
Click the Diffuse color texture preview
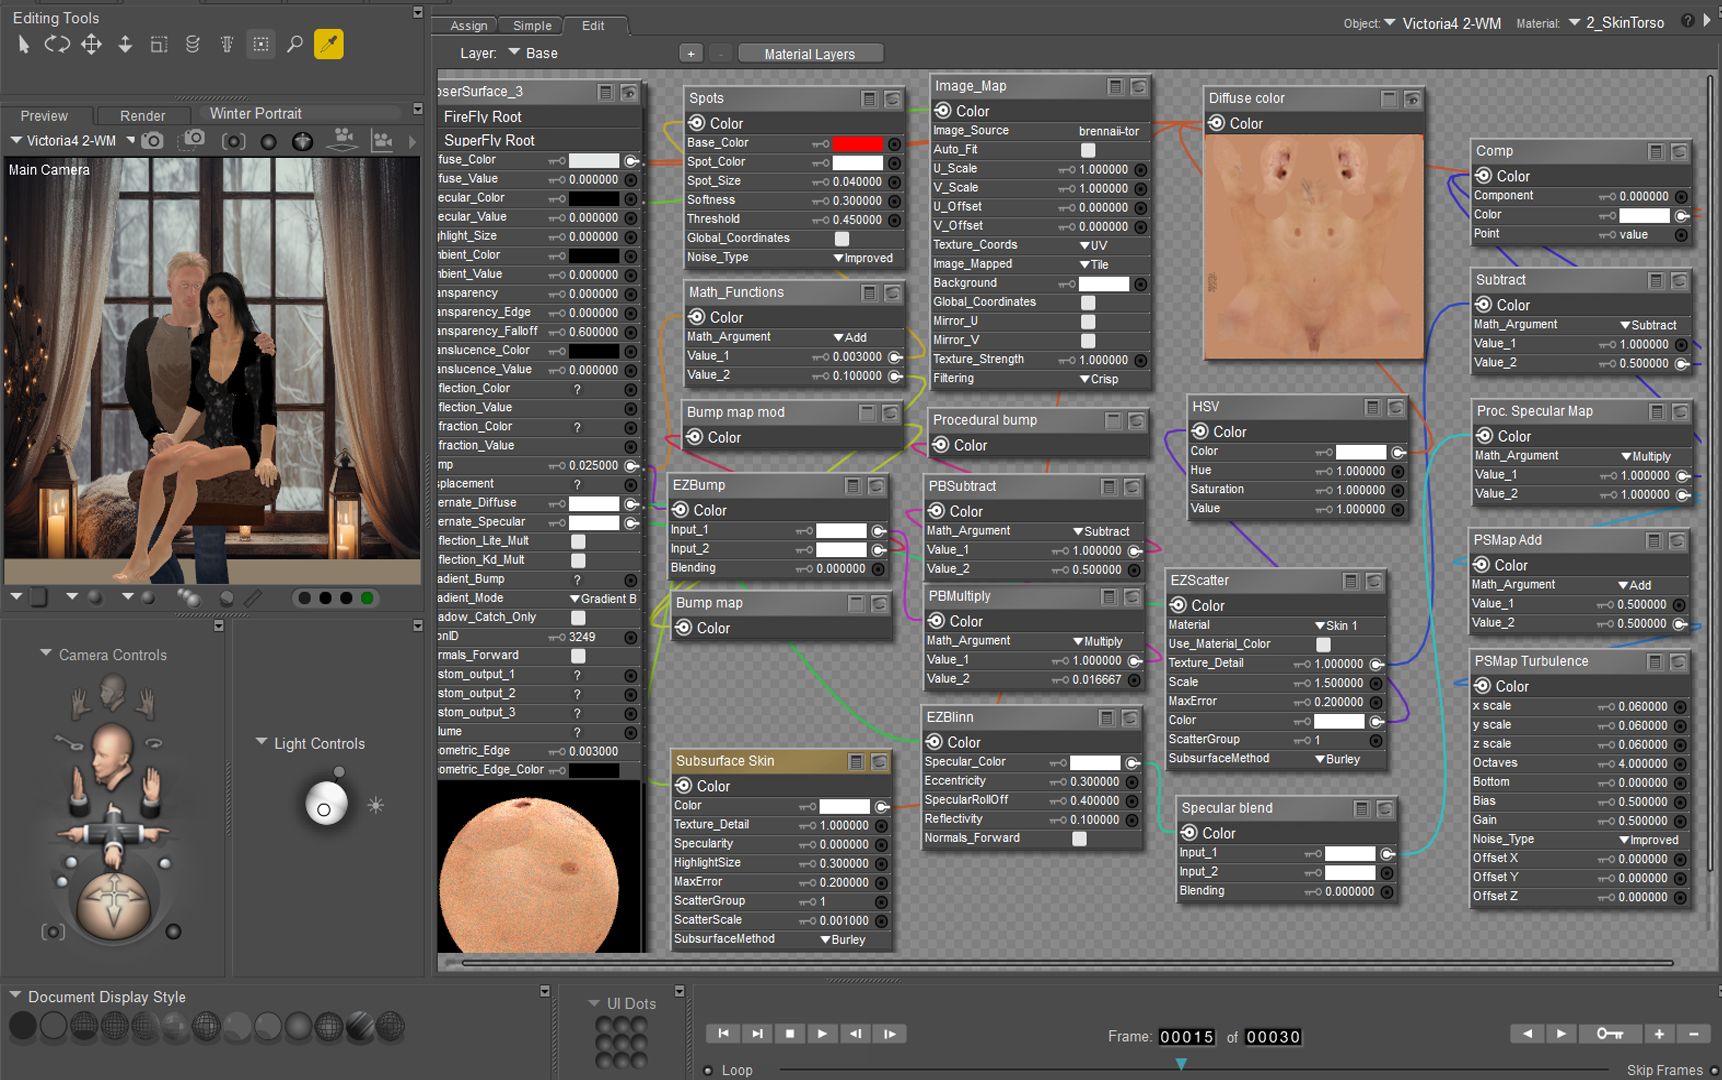coord(1314,247)
